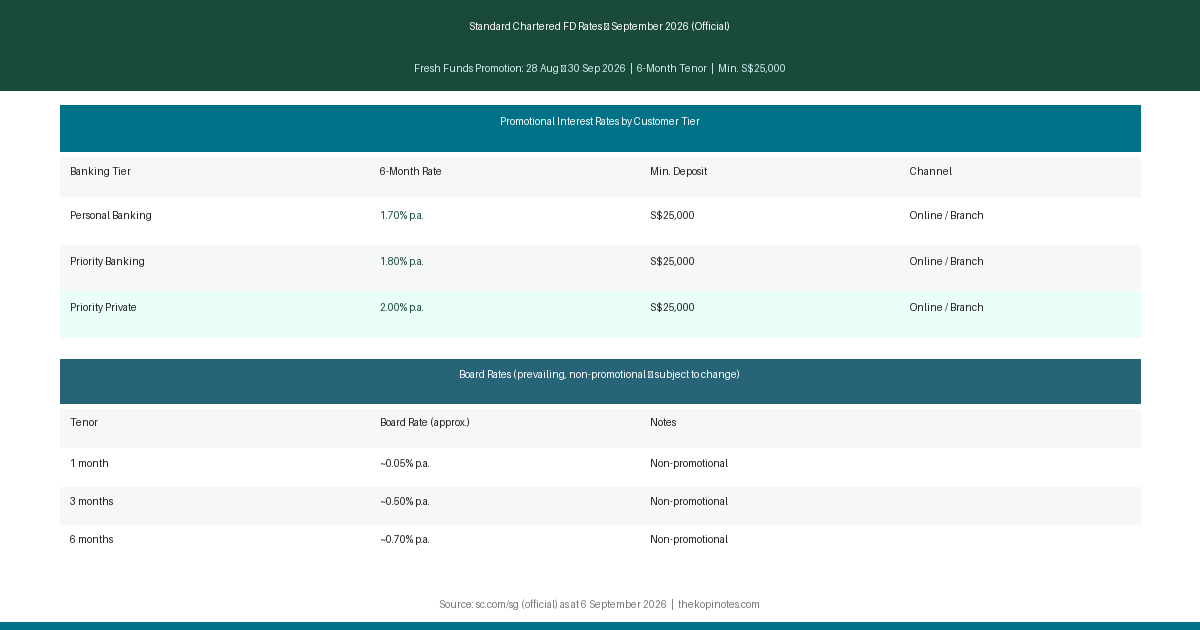The width and height of the screenshot is (1200, 630).
Task: Click the Fresh Funds Promotion subtitle line
Action: click(600, 68)
